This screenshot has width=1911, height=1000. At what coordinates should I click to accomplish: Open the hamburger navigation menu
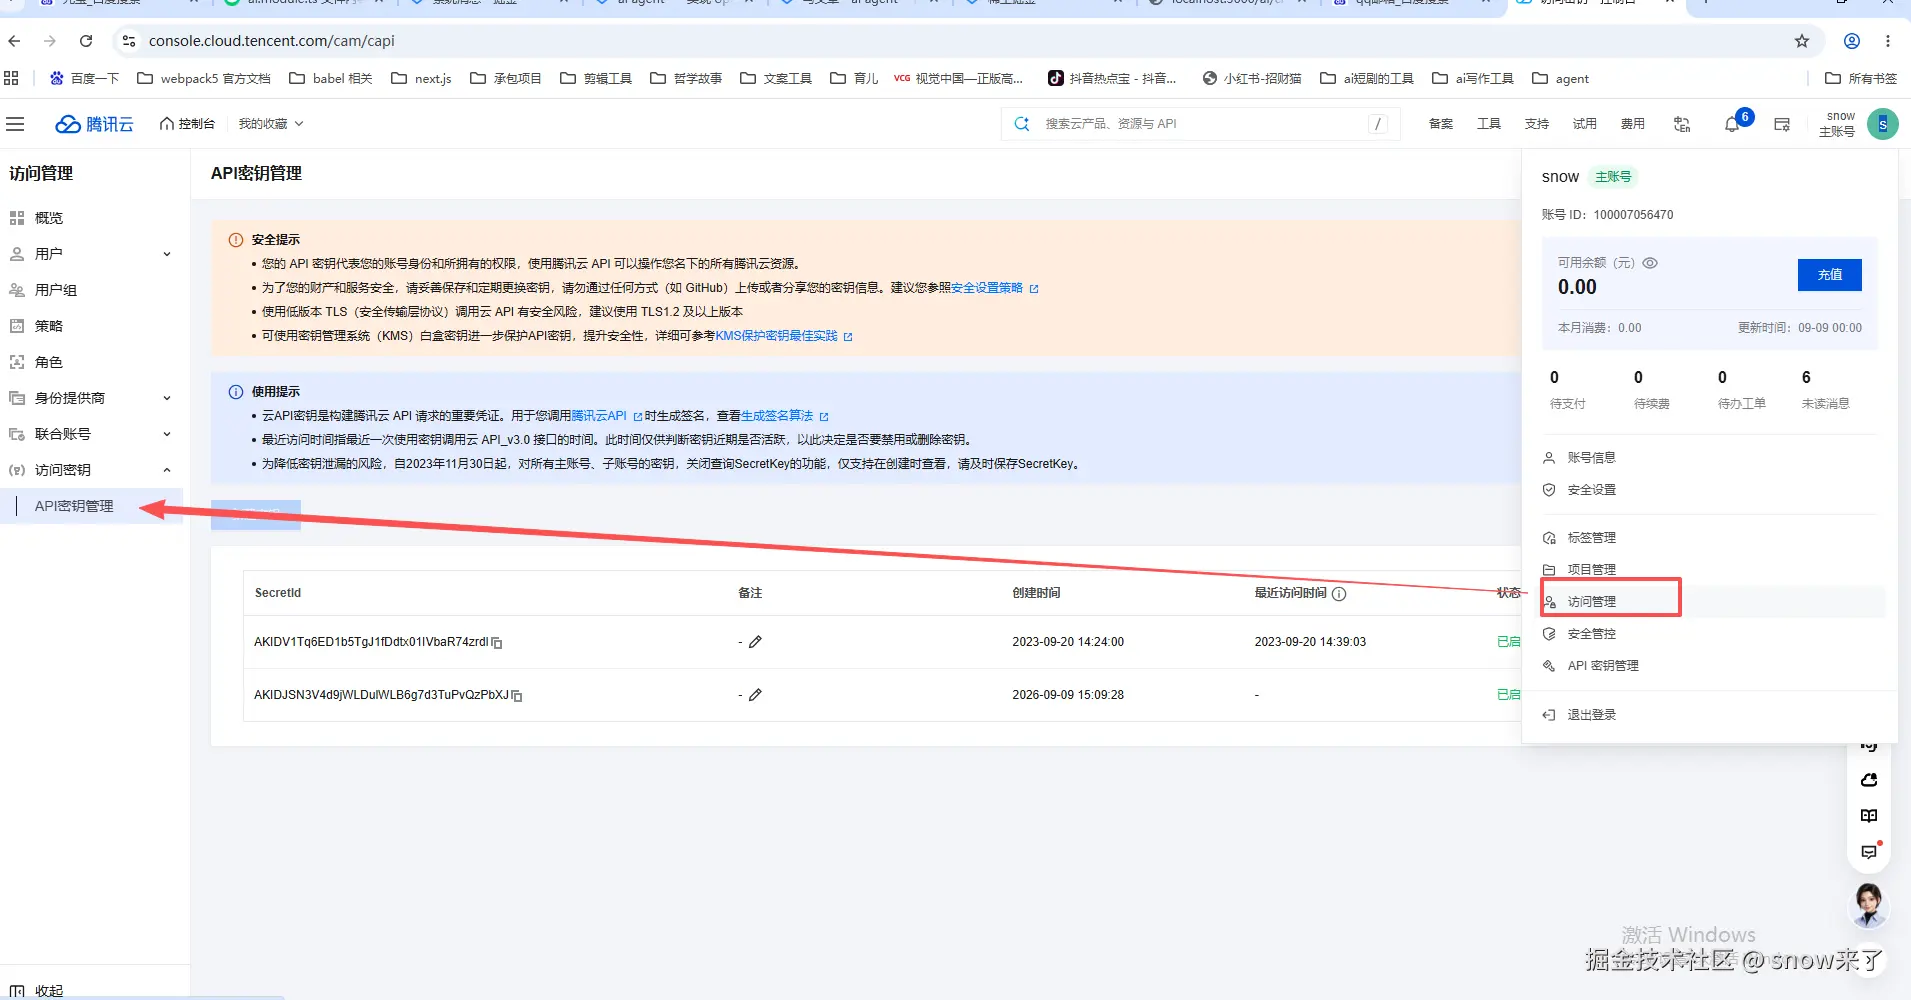pos(15,124)
